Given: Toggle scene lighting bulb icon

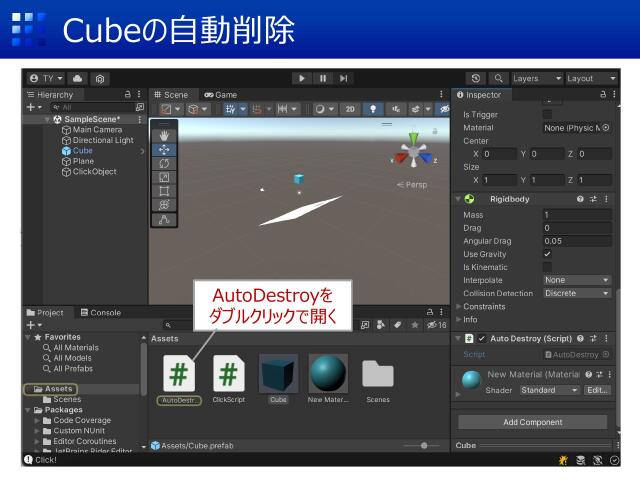Looking at the screenshot, I should click(374, 109).
